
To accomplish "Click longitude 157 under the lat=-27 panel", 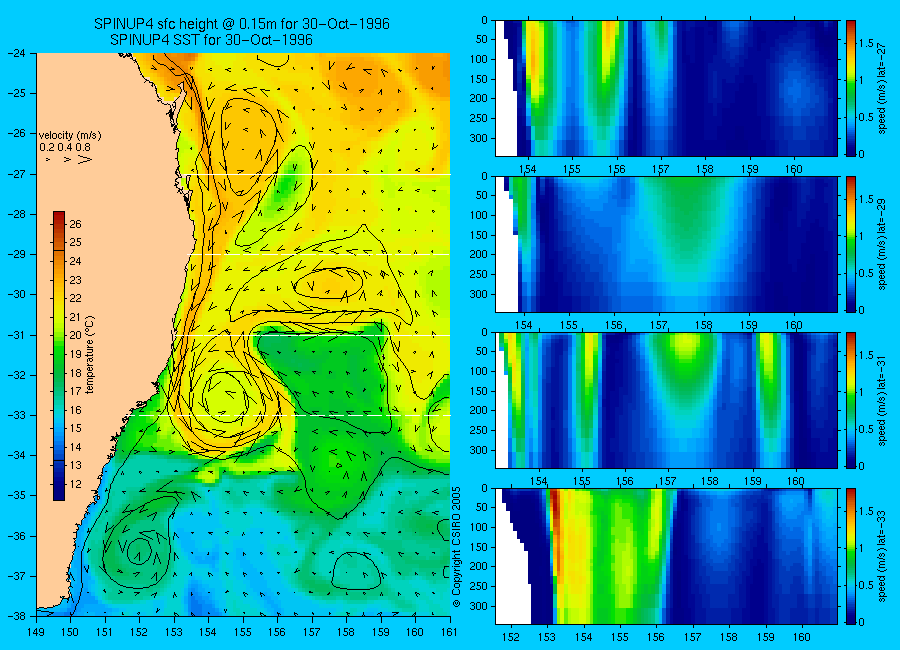I will 661,169.
